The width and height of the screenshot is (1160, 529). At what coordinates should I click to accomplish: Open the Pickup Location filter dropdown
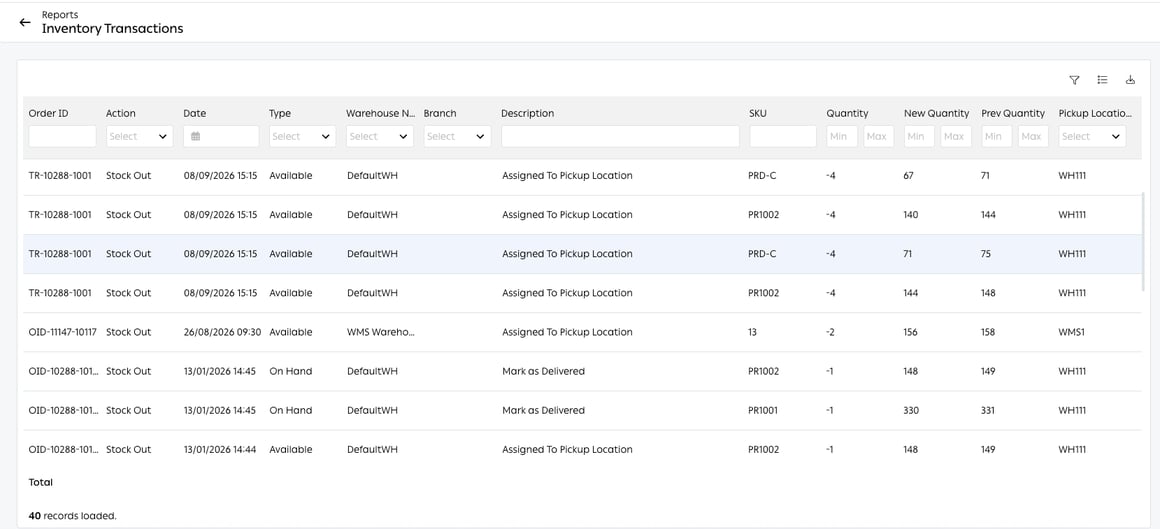coord(1093,136)
